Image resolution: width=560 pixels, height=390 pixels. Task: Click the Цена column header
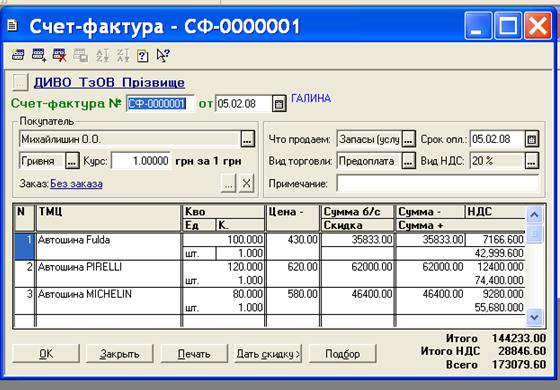[x=293, y=218]
